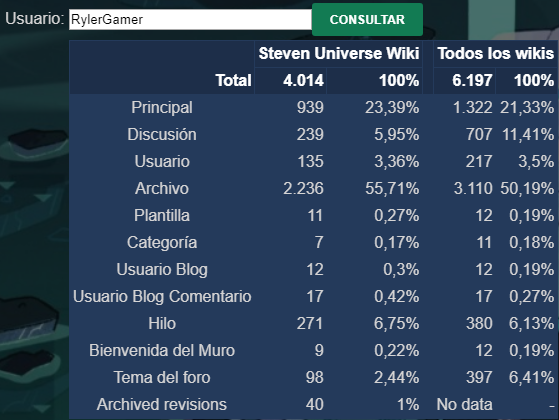Click the Categoría namespace row label
Screen dimensions: 559x420
pyautogui.click(x=162, y=243)
